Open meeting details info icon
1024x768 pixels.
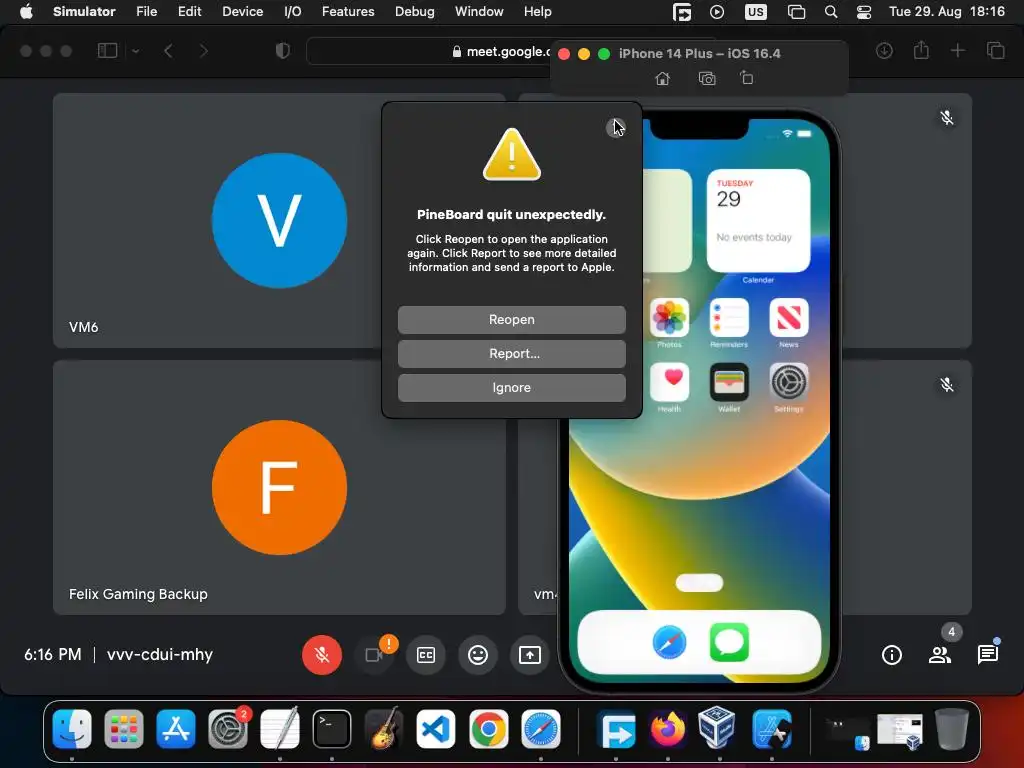(891, 654)
